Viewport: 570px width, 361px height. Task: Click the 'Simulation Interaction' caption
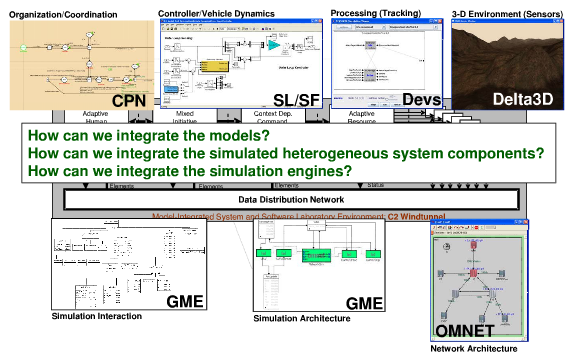tap(97, 316)
